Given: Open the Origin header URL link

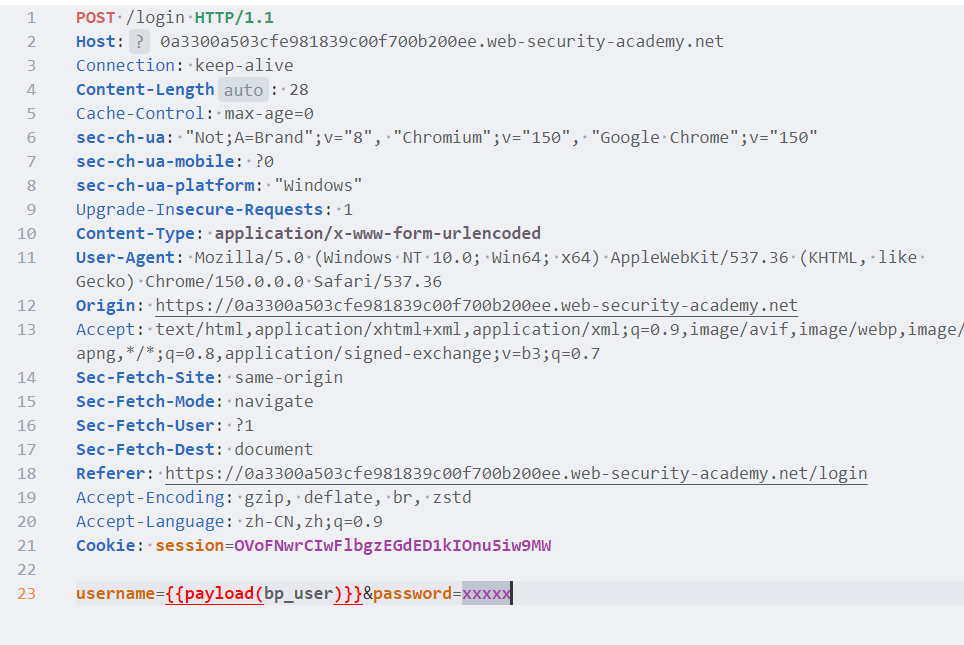Looking at the screenshot, I should pyautogui.click(x=476, y=306).
